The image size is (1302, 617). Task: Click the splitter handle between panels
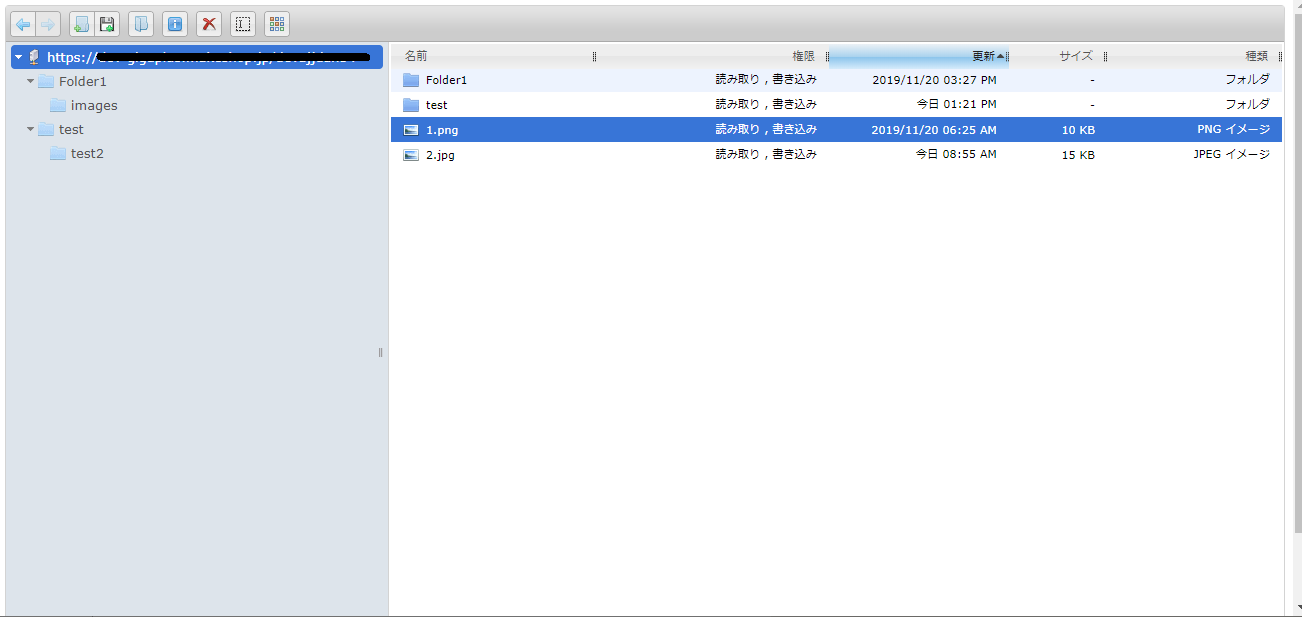click(381, 352)
